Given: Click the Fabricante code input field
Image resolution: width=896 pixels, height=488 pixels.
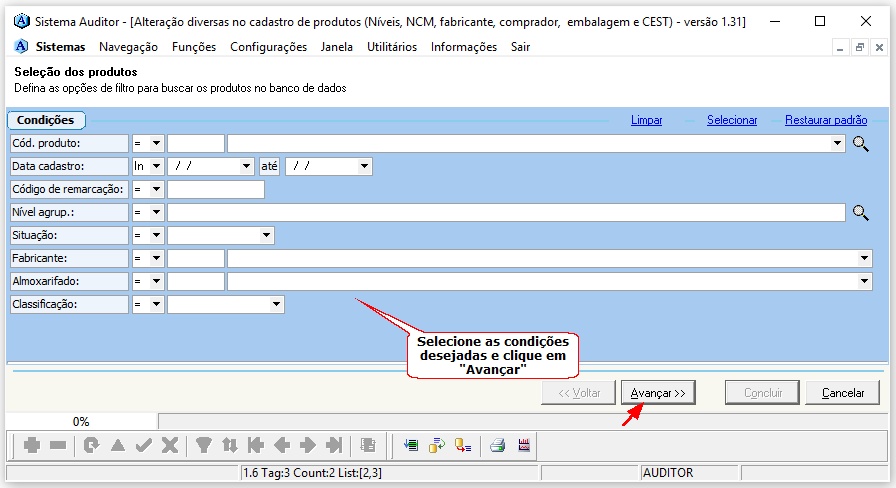Looking at the screenshot, I should point(195,258).
